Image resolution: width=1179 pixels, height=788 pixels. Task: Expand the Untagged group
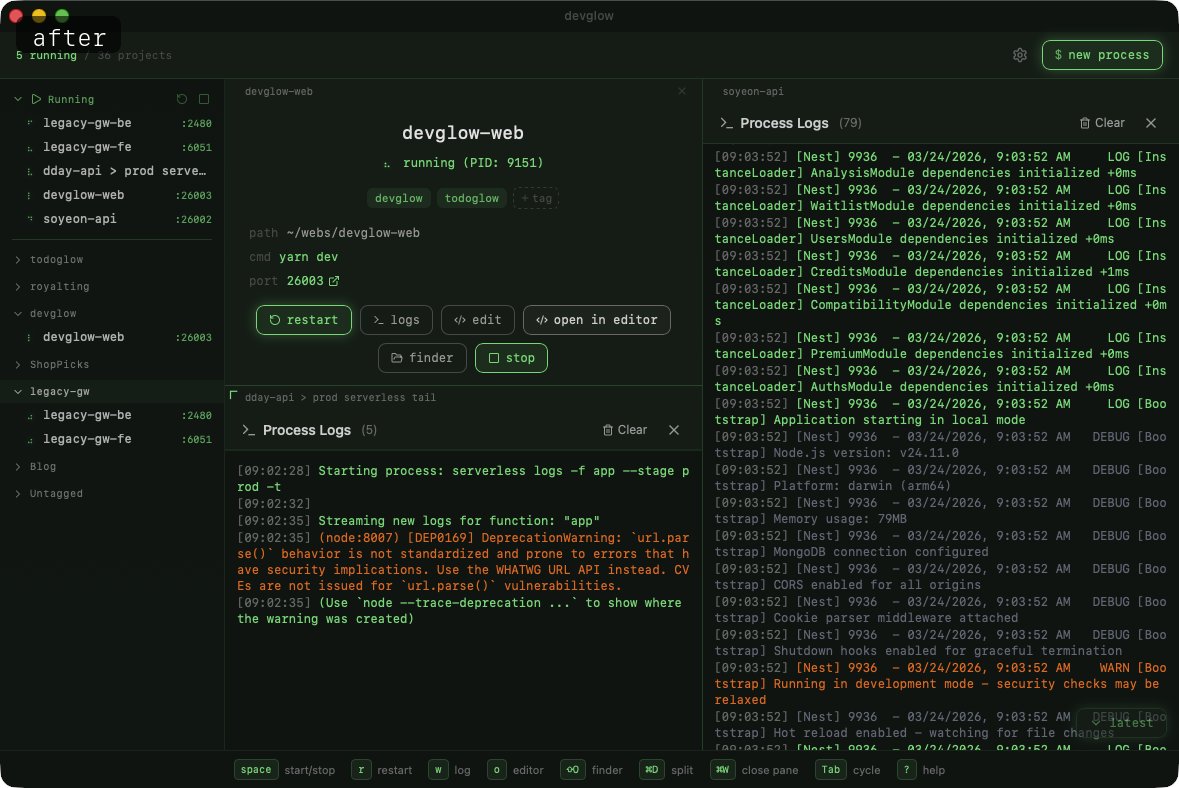coord(18,494)
